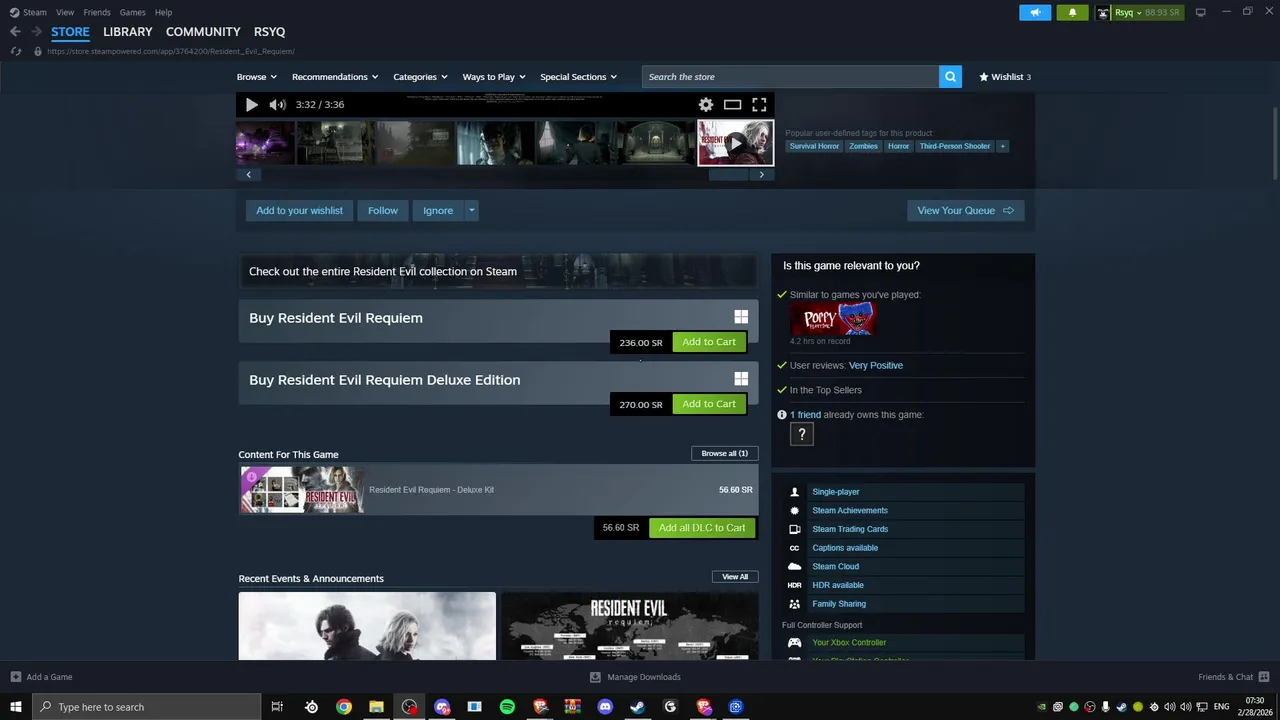This screenshot has height=720, width=1280.
Task: Open the Resident Evil Requiem Deluxe Kit row
Action: (x=498, y=490)
